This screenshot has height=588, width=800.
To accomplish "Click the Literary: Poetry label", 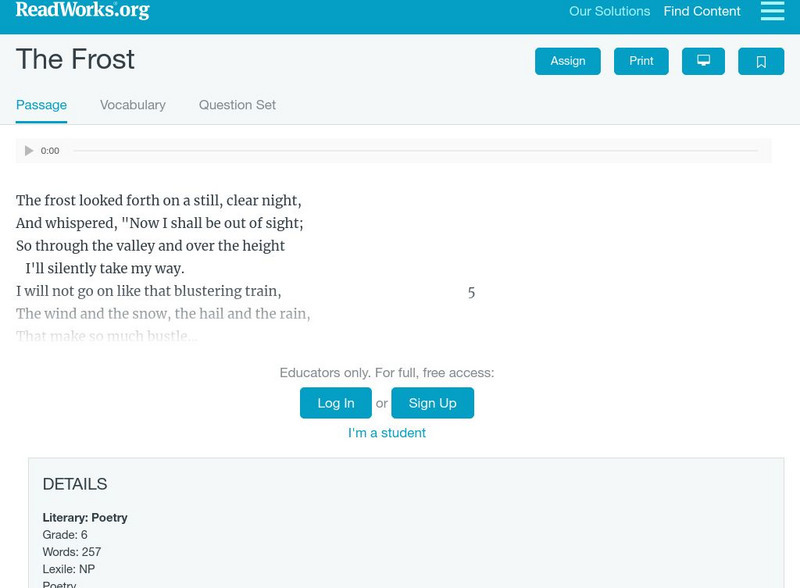I will point(85,518).
